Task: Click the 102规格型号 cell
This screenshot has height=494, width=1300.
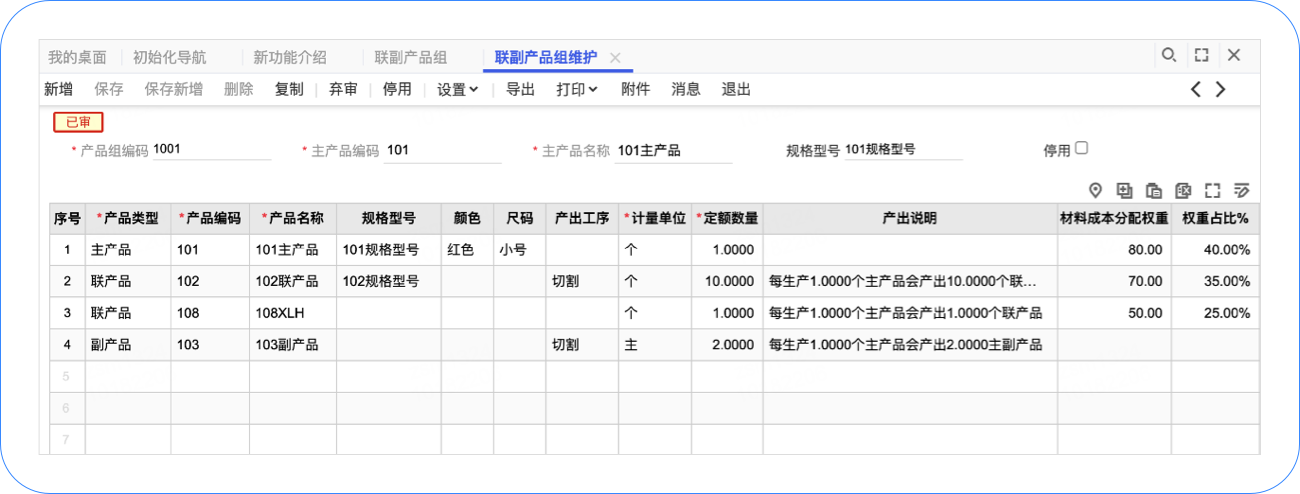Action: click(388, 282)
